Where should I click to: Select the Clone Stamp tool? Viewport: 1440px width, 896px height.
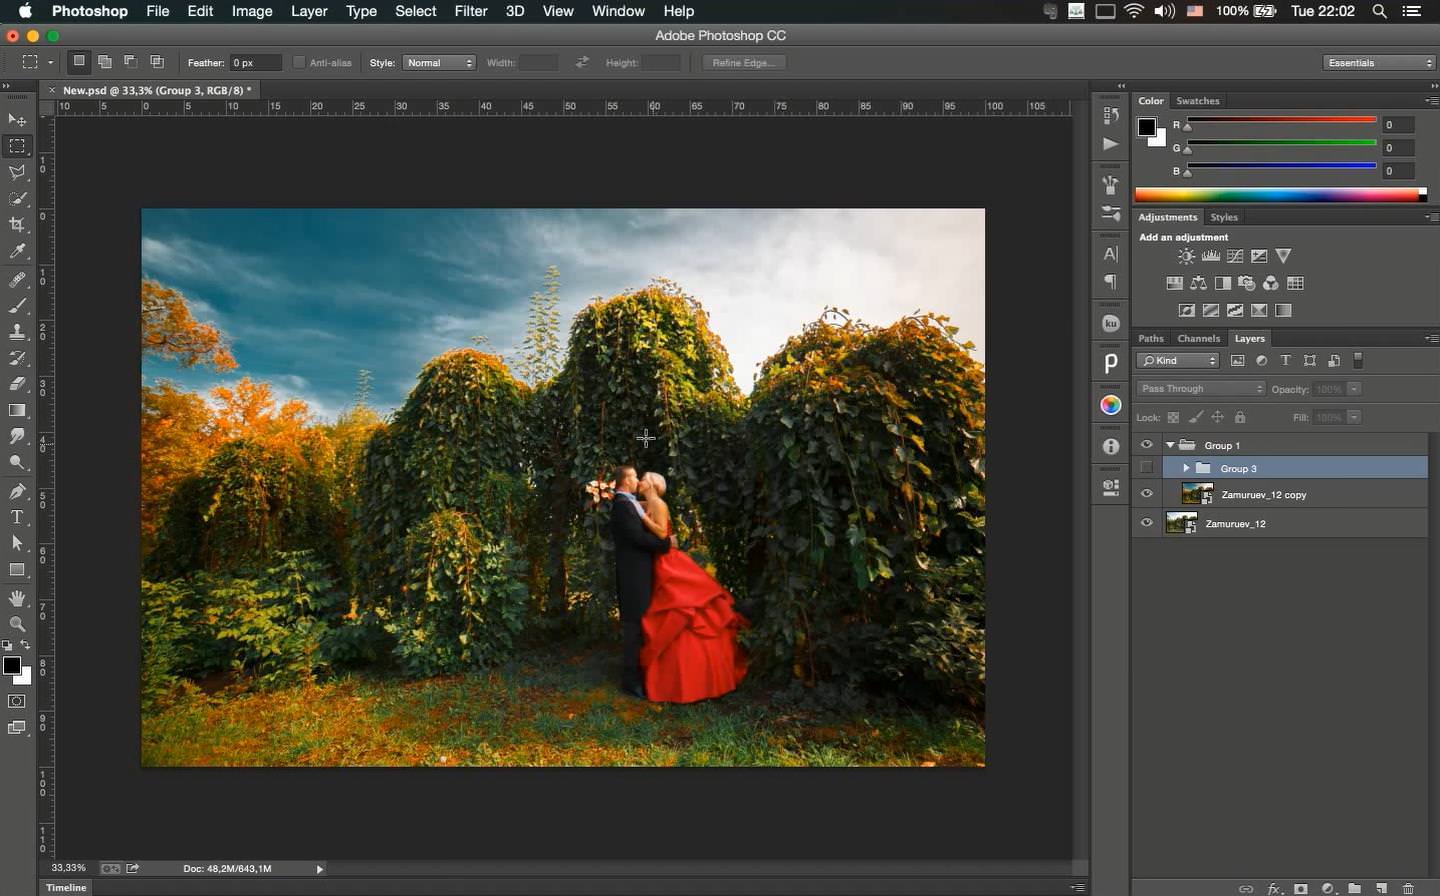[17, 332]
